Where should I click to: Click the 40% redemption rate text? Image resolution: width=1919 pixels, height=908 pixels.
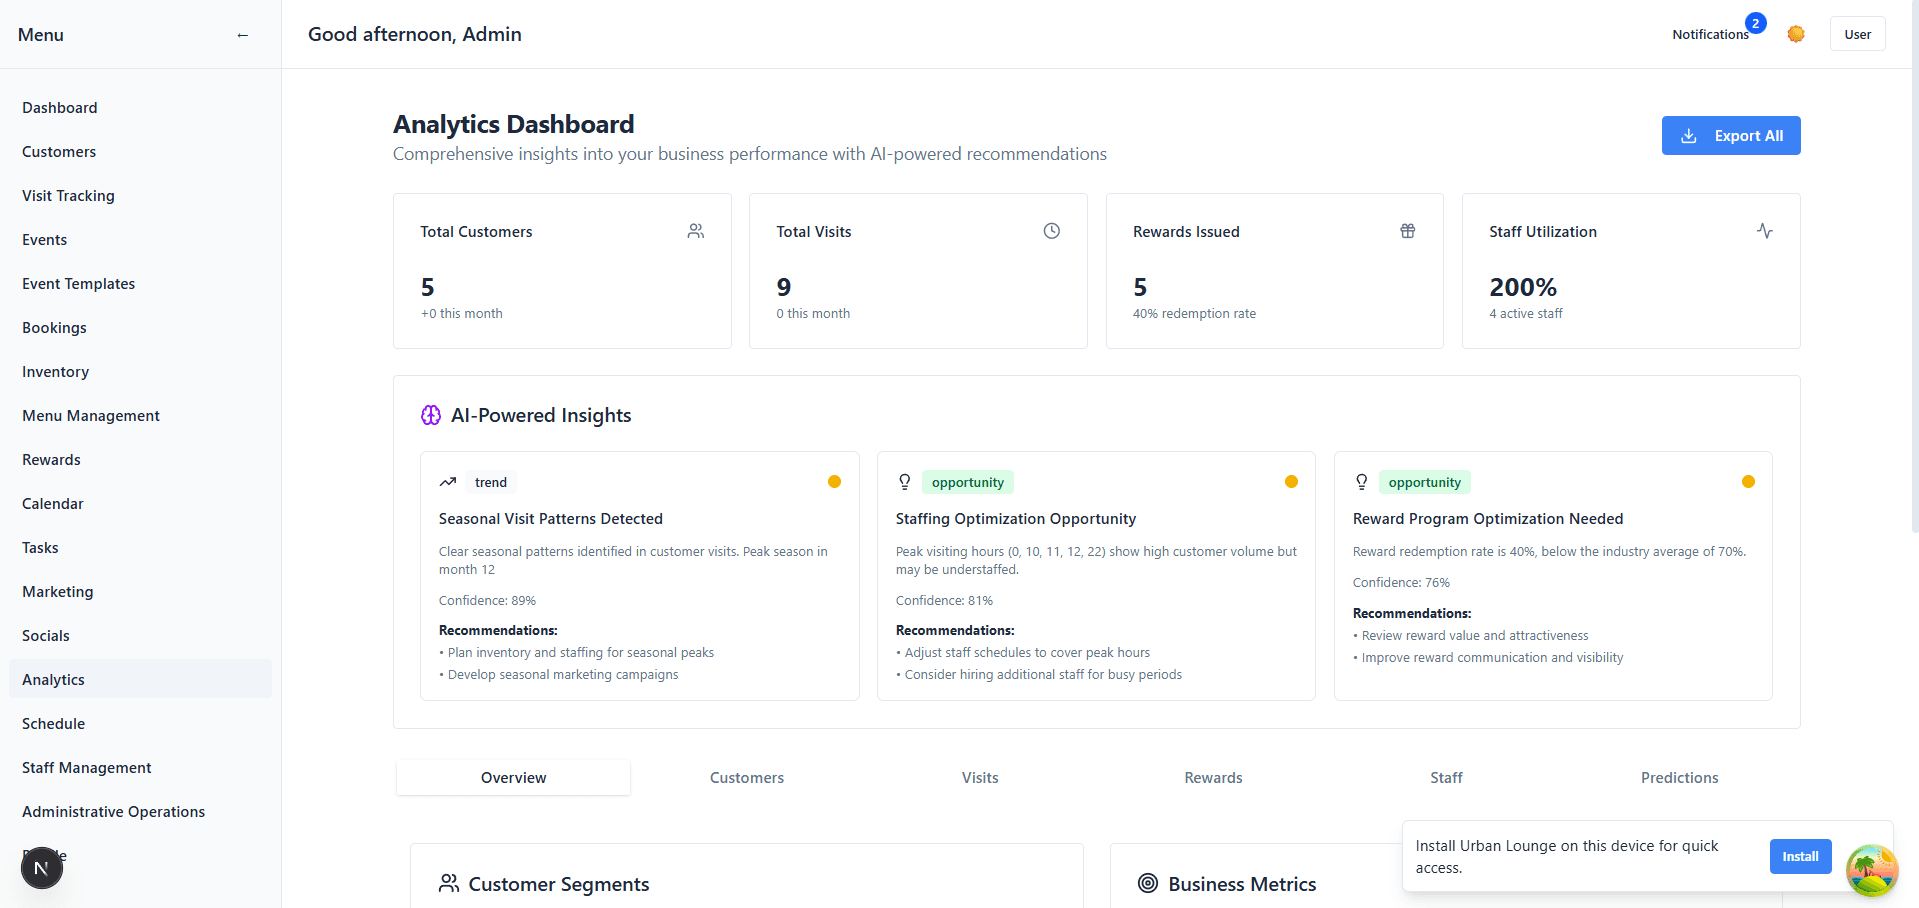1194,314
